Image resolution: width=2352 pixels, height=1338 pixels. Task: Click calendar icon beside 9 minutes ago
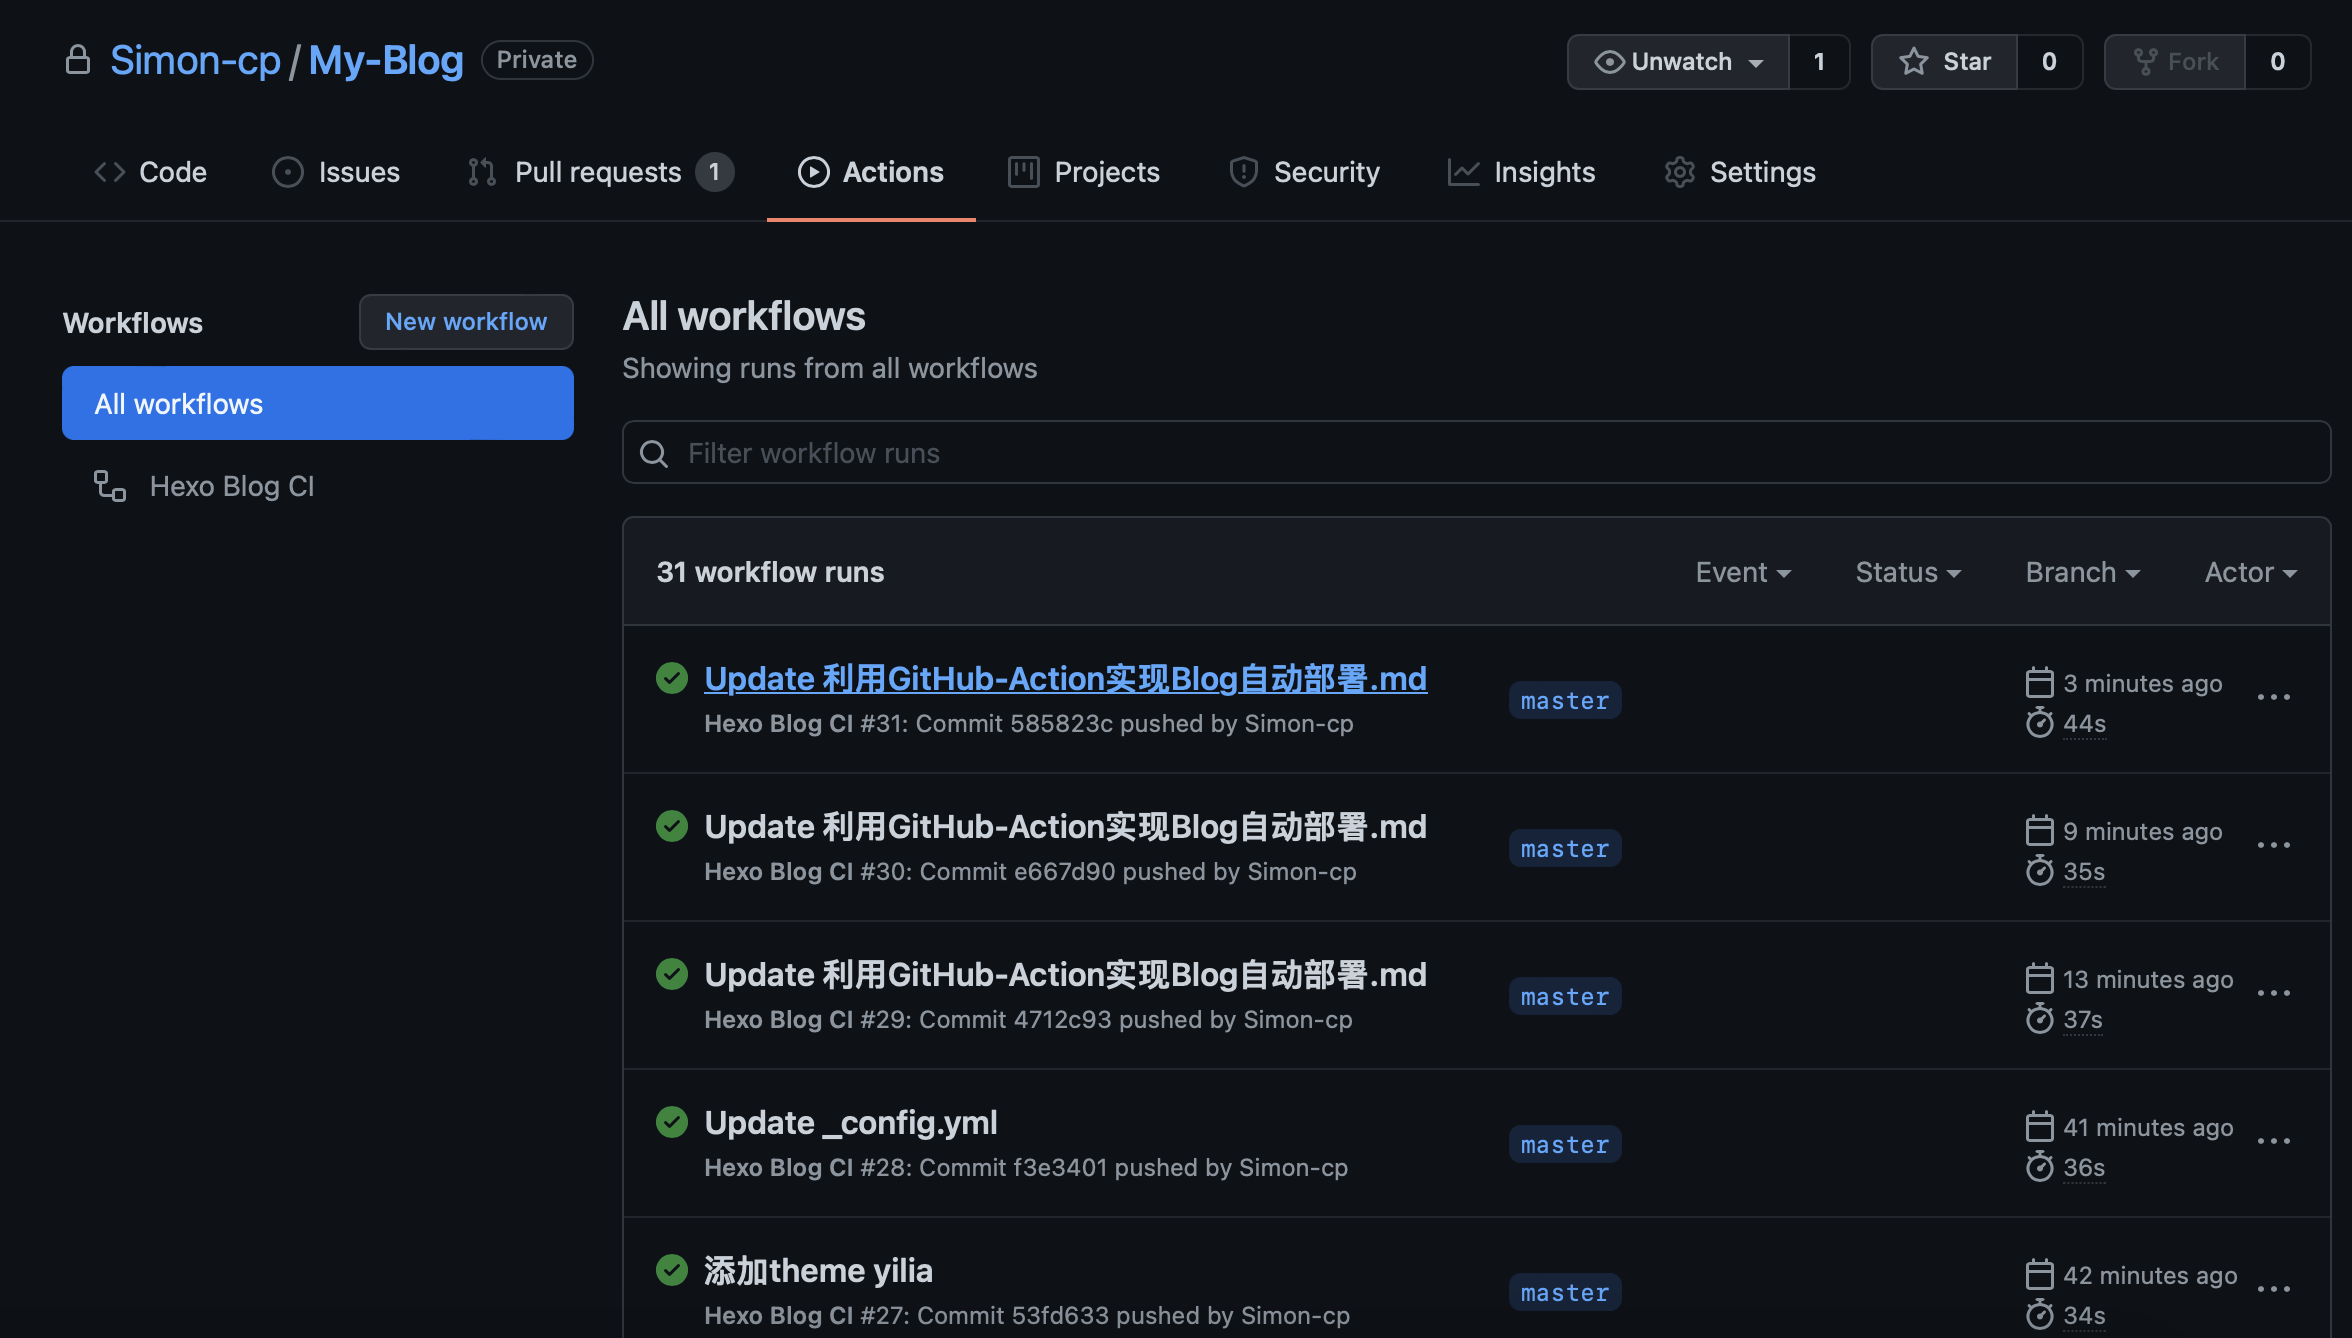click(x=2039, y=830)
